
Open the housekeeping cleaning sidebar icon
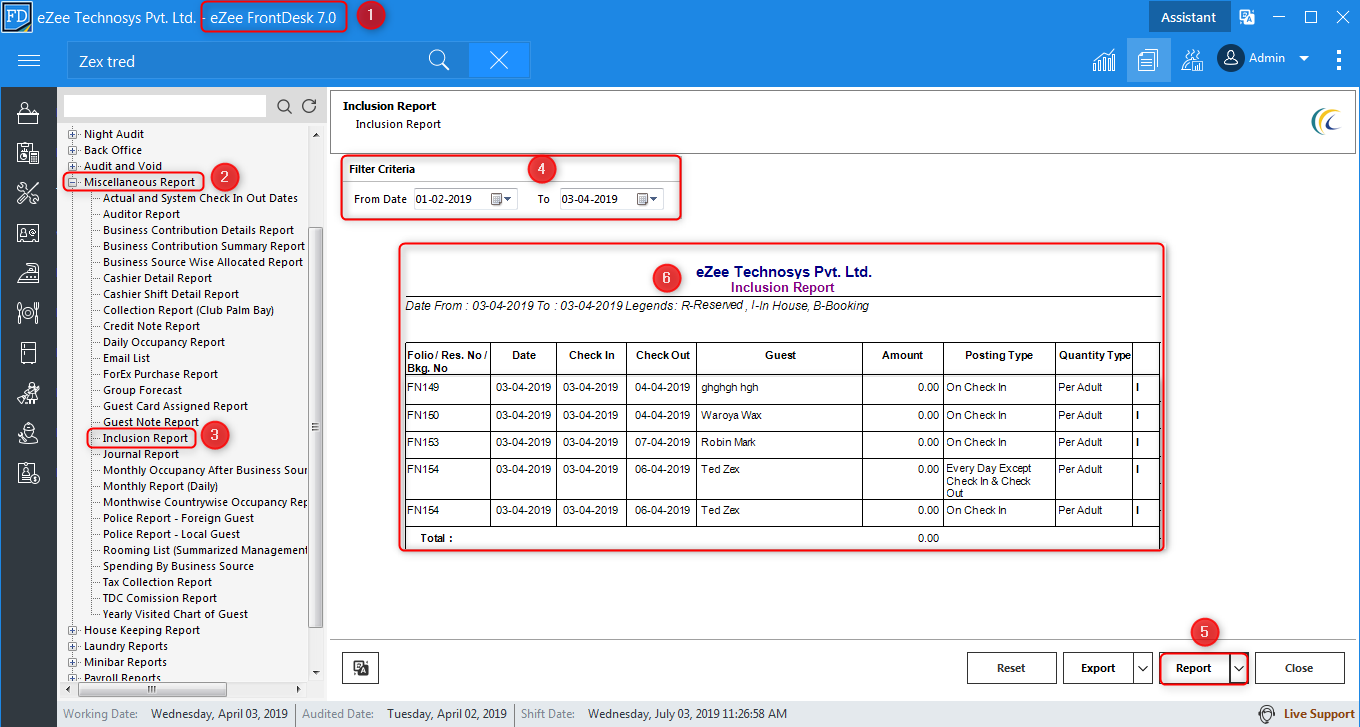point(28,393)
